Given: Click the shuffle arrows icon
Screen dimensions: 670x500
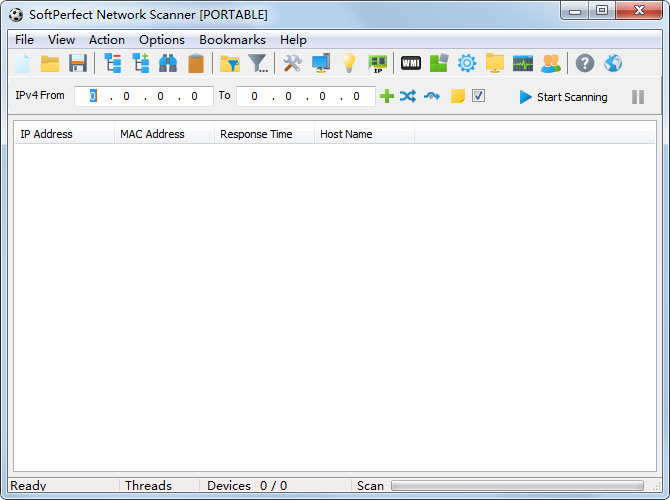Looking at the screenshot, I should point(408,97).
